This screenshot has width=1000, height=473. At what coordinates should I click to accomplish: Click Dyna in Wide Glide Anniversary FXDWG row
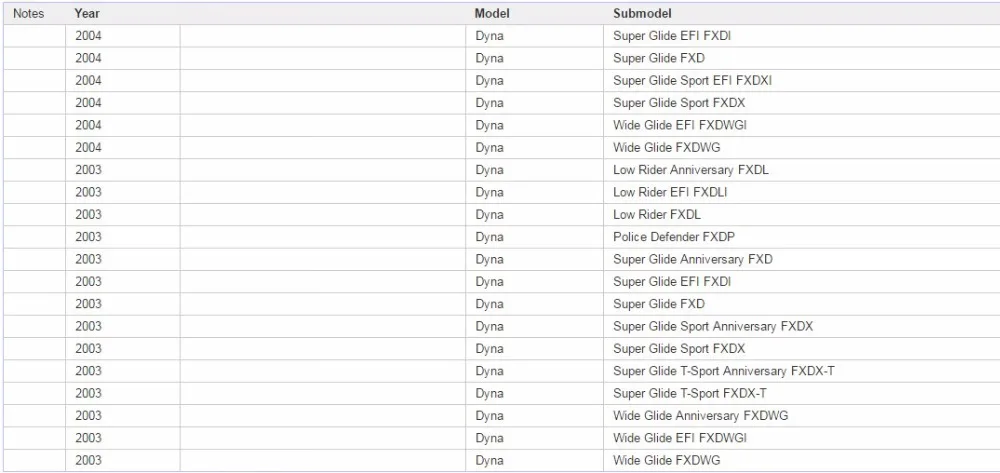click(x=489, y=415)
